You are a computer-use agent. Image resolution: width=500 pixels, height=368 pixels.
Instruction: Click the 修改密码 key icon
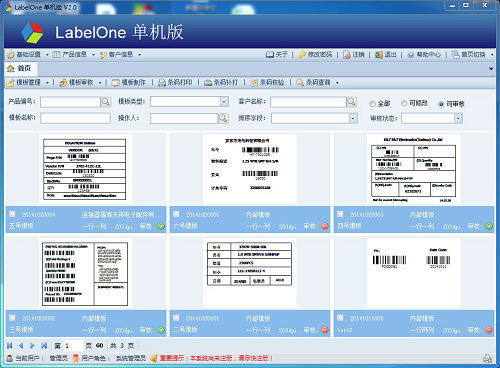coord(302,54)
